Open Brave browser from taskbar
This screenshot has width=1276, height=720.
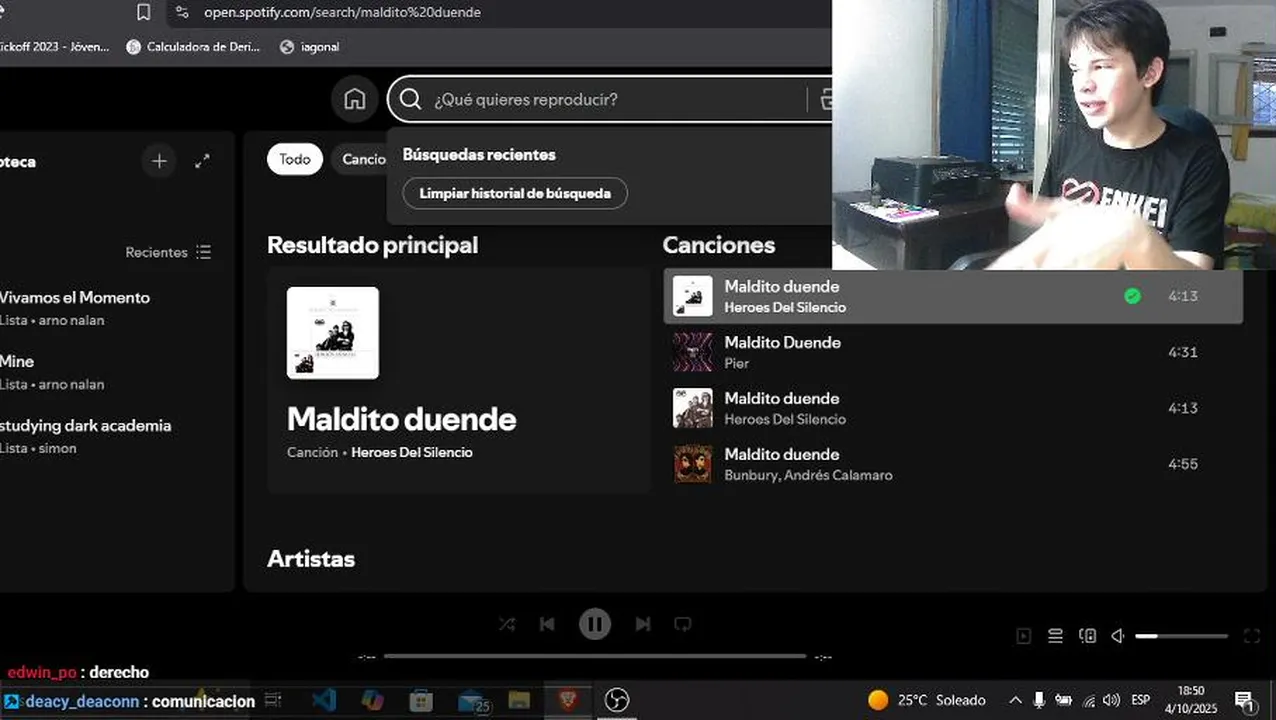pos(568,701)
